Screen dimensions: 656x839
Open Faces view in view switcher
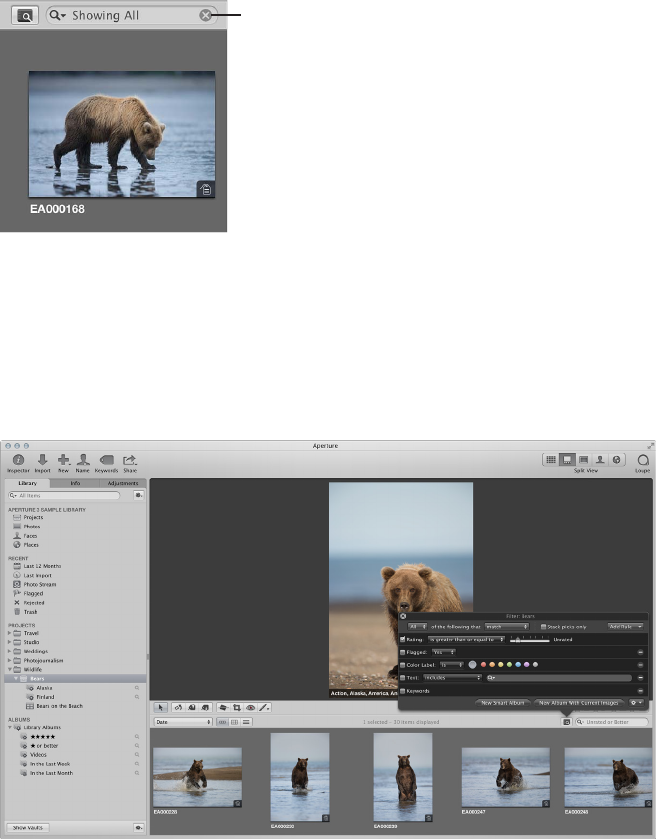coord(600,460)
